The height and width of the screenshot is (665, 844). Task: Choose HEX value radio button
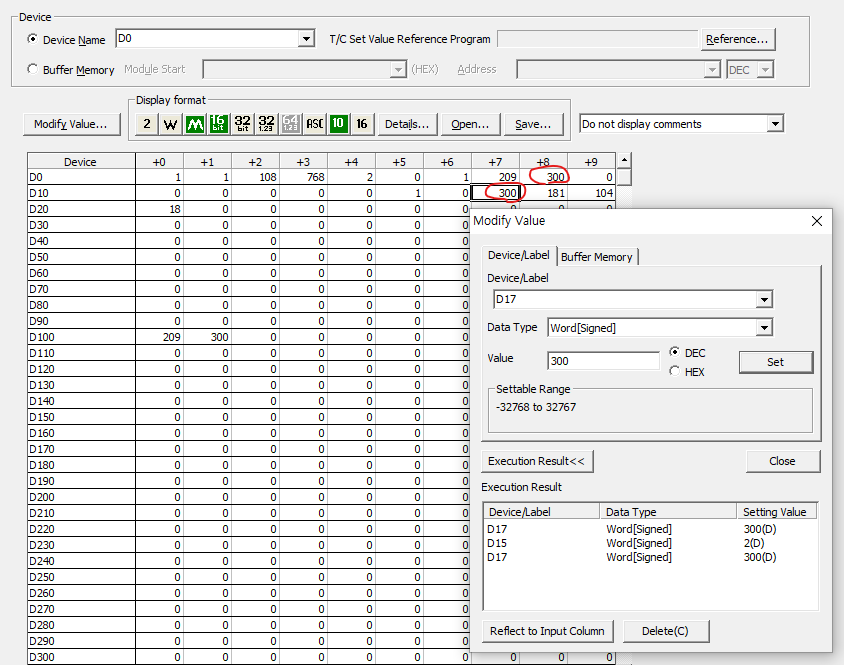tap(674, 371)
